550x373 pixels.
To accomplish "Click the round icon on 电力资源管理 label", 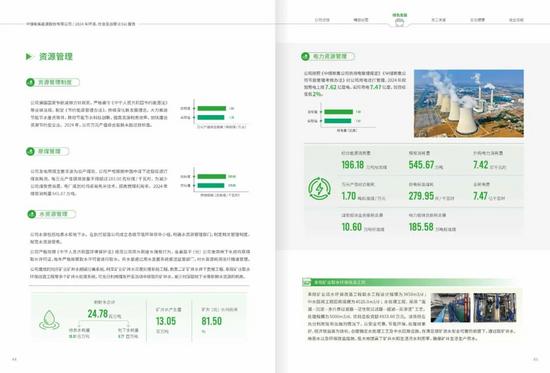I will coord(305,56).
